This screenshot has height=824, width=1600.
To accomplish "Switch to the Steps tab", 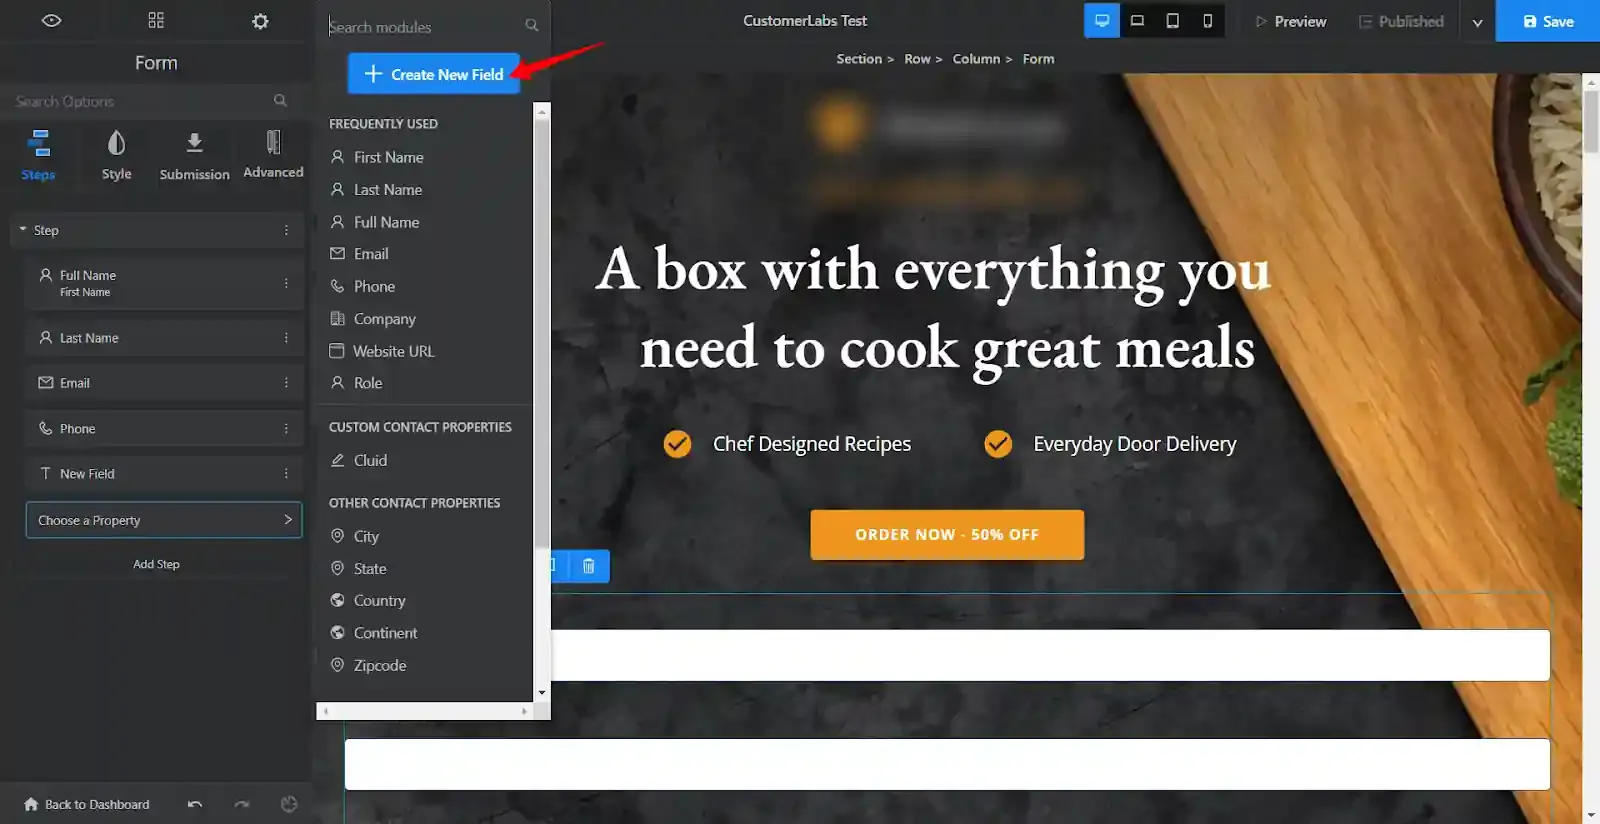I will (38, 155).
